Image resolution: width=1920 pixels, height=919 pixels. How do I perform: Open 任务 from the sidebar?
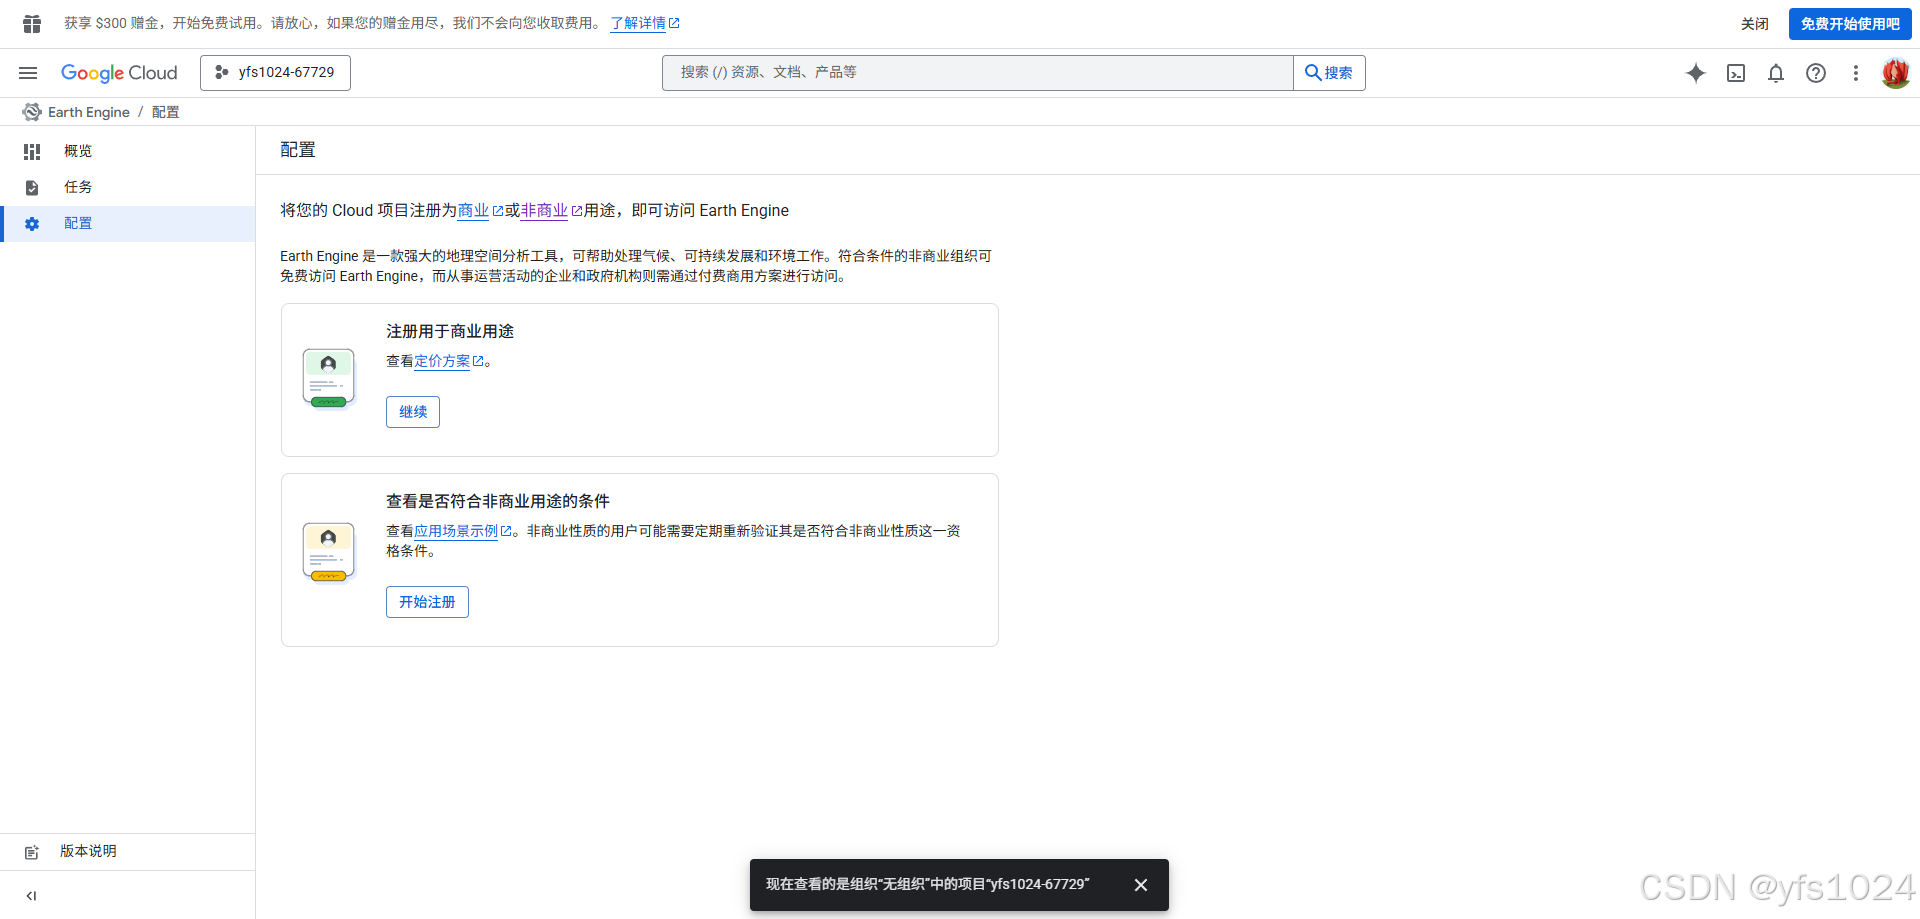tap(77, 187)
